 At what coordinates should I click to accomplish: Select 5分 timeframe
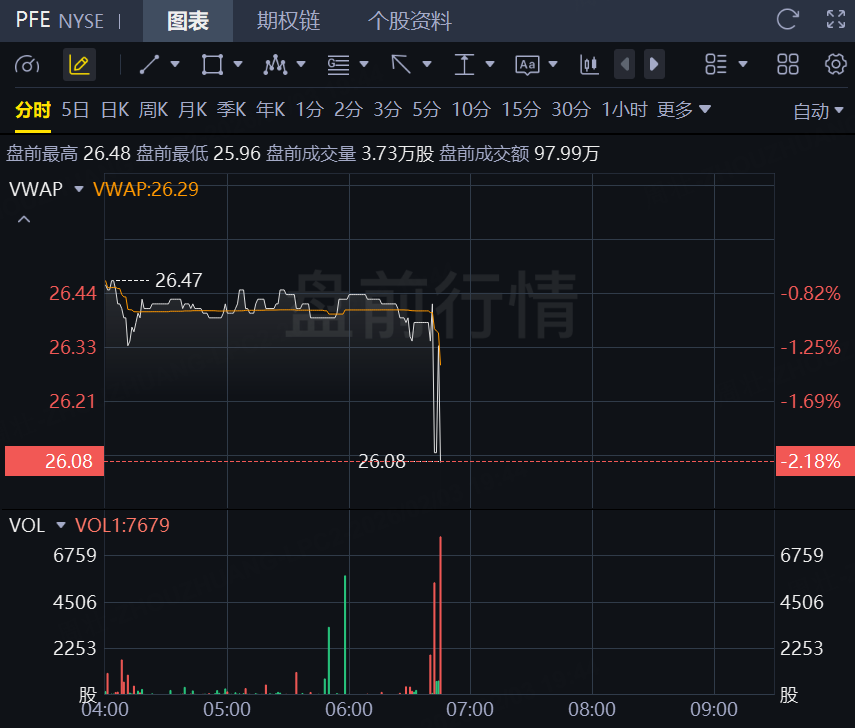click(x=426, y=110)
